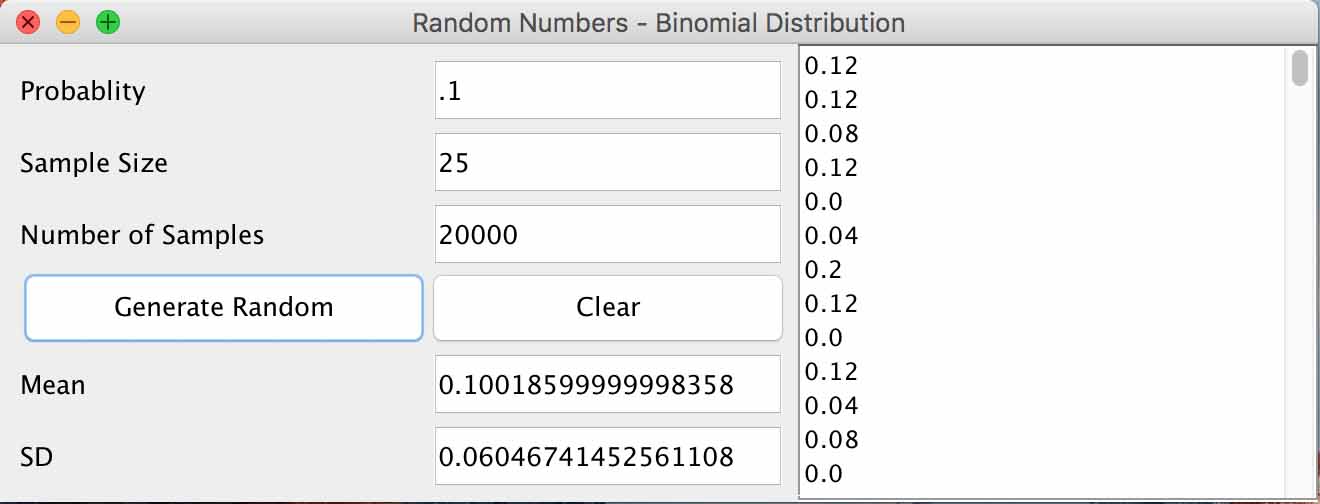Select the 0.2 value in results list
The image size is (1320, 504).
pyautogui.click(x=823, y=270)
